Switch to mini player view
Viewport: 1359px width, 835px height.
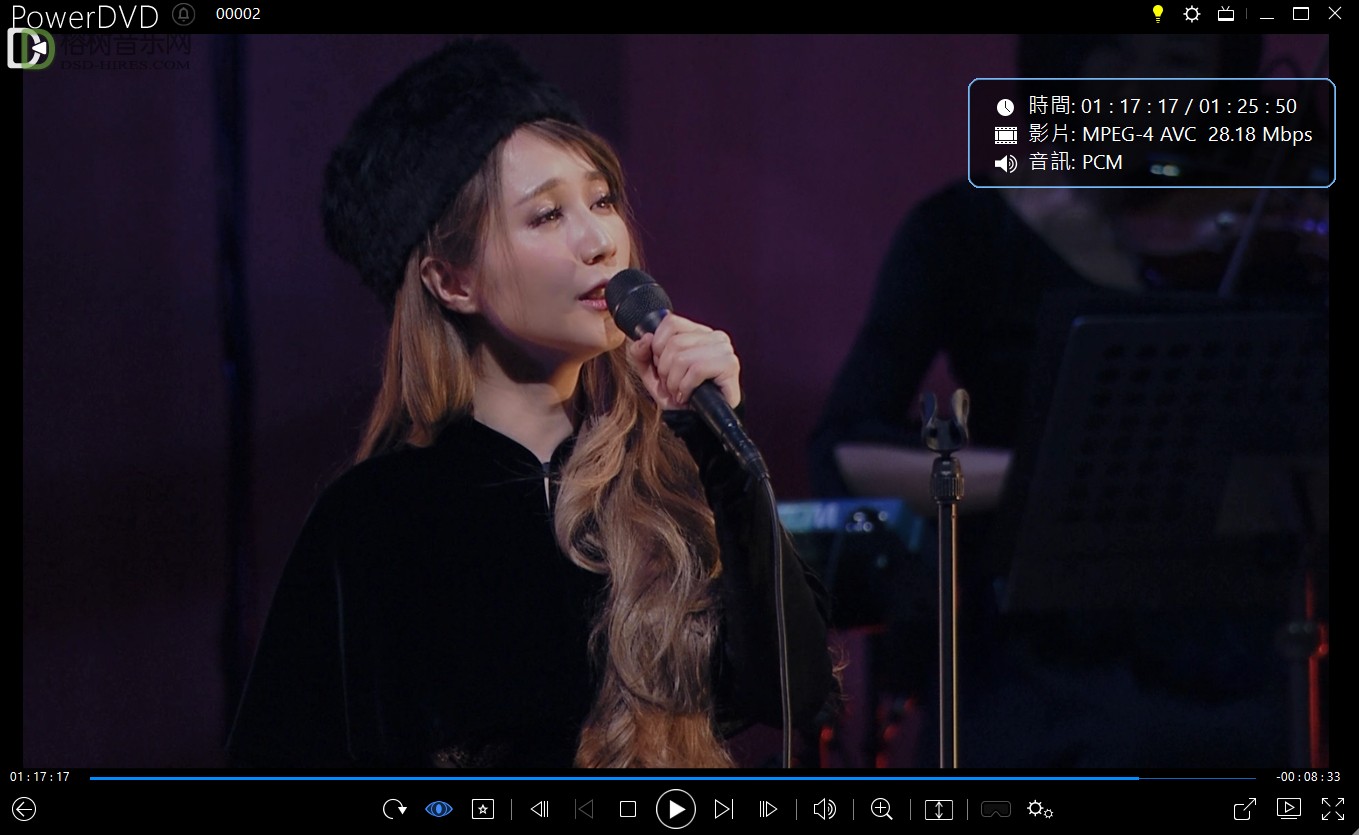pos(1289,808)
